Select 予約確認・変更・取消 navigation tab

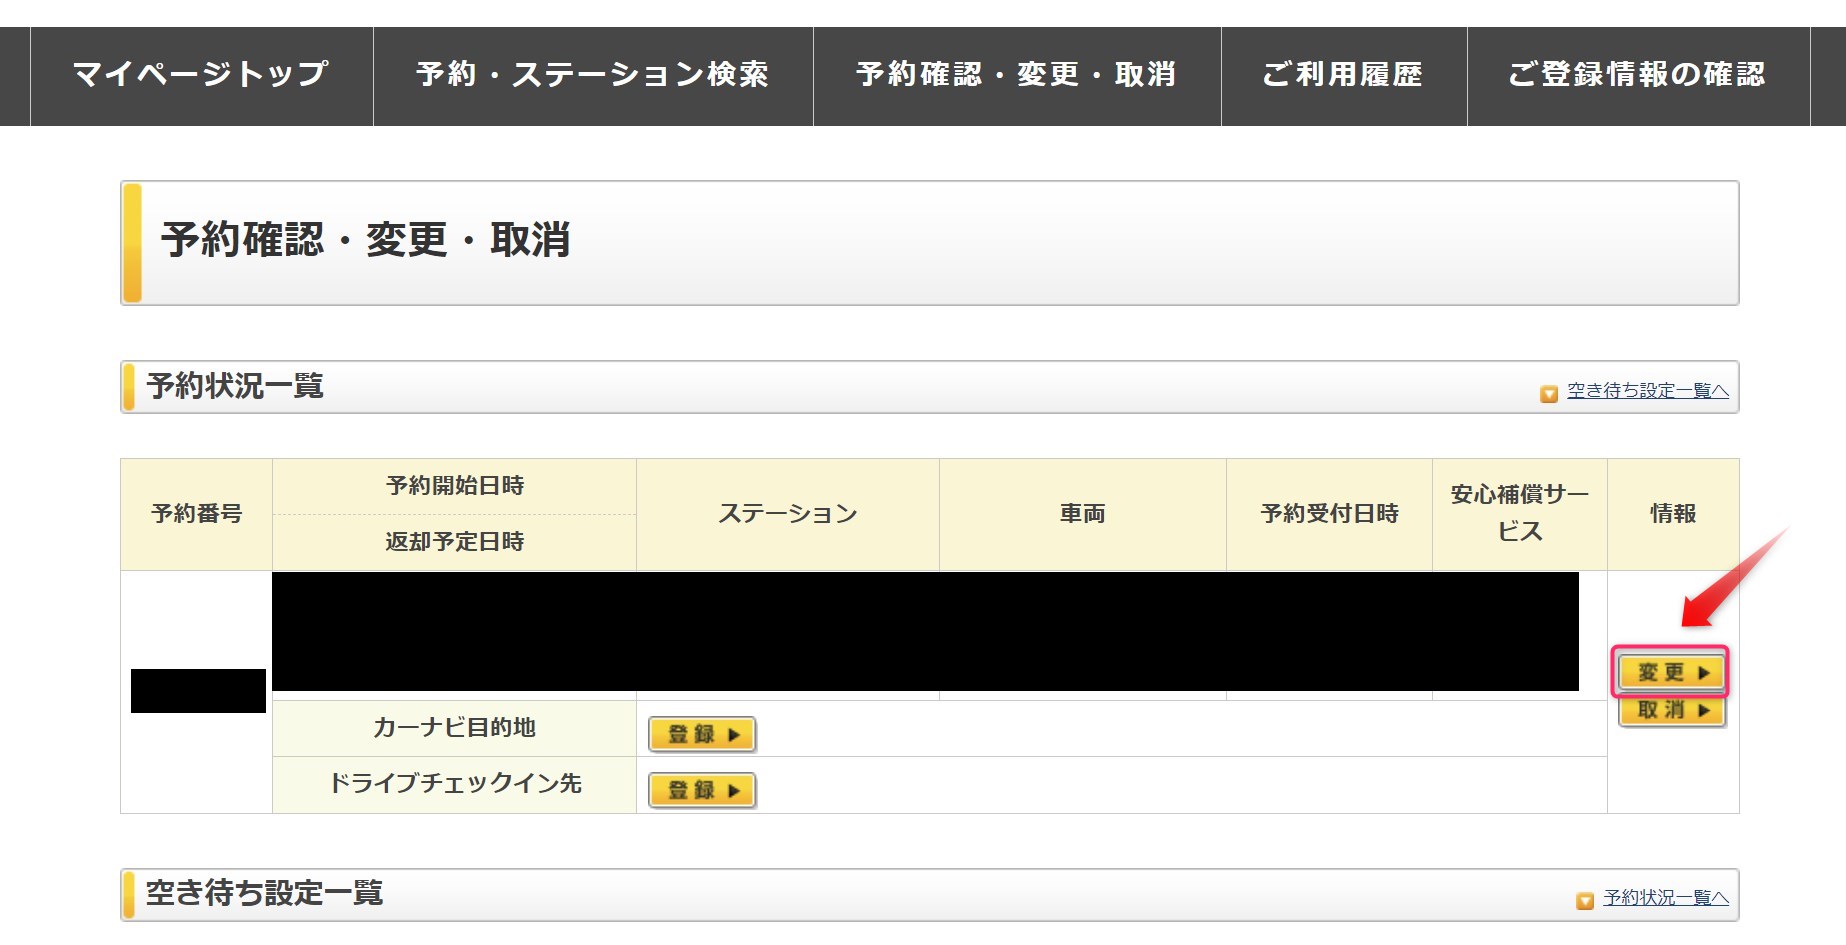pyautogui.click(x=1017, y=75)
